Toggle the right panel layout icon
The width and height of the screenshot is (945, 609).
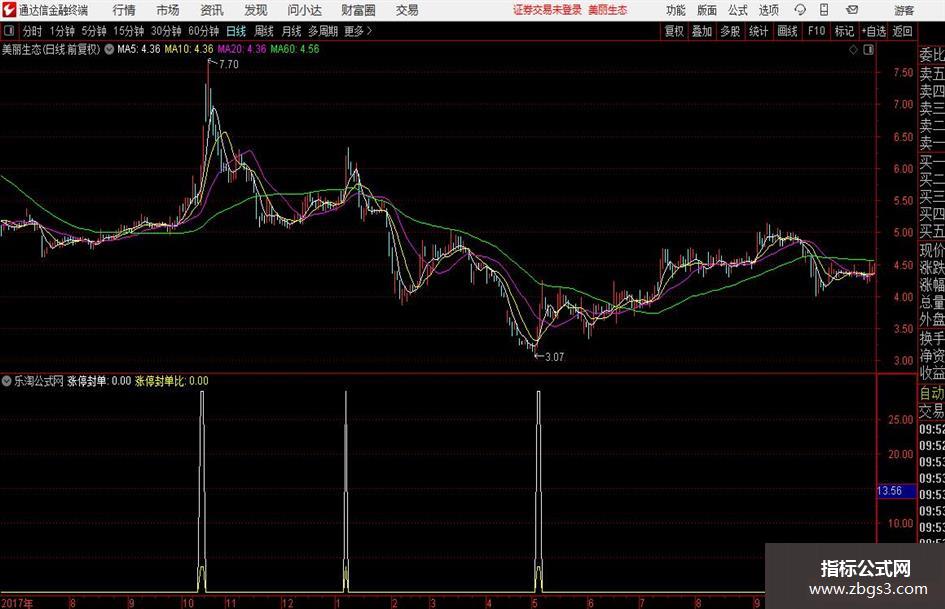point(868,50)
